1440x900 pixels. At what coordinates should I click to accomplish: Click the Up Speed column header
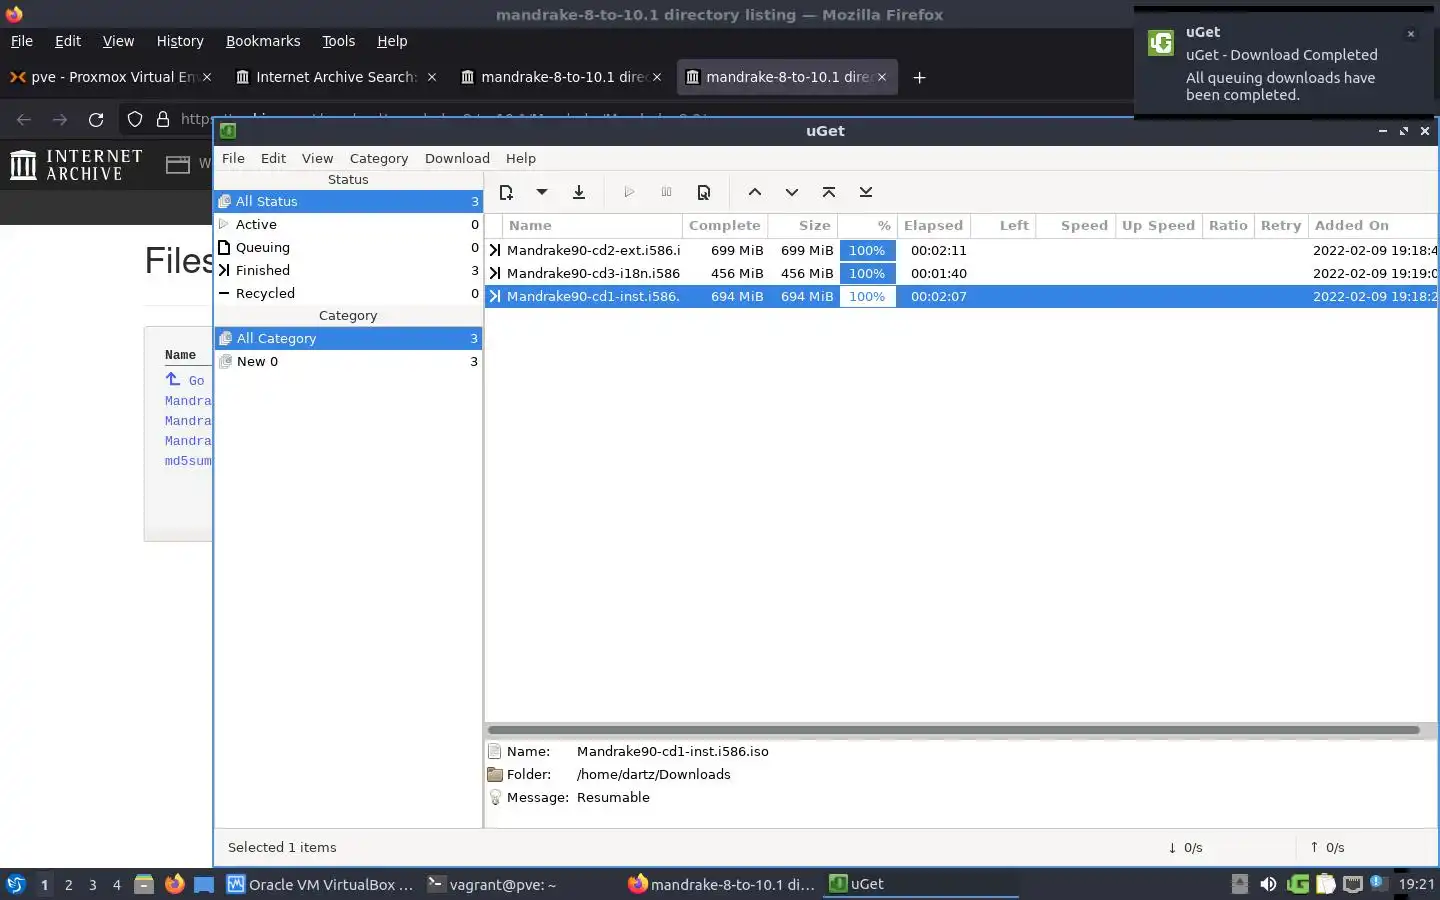(1158, 225)
